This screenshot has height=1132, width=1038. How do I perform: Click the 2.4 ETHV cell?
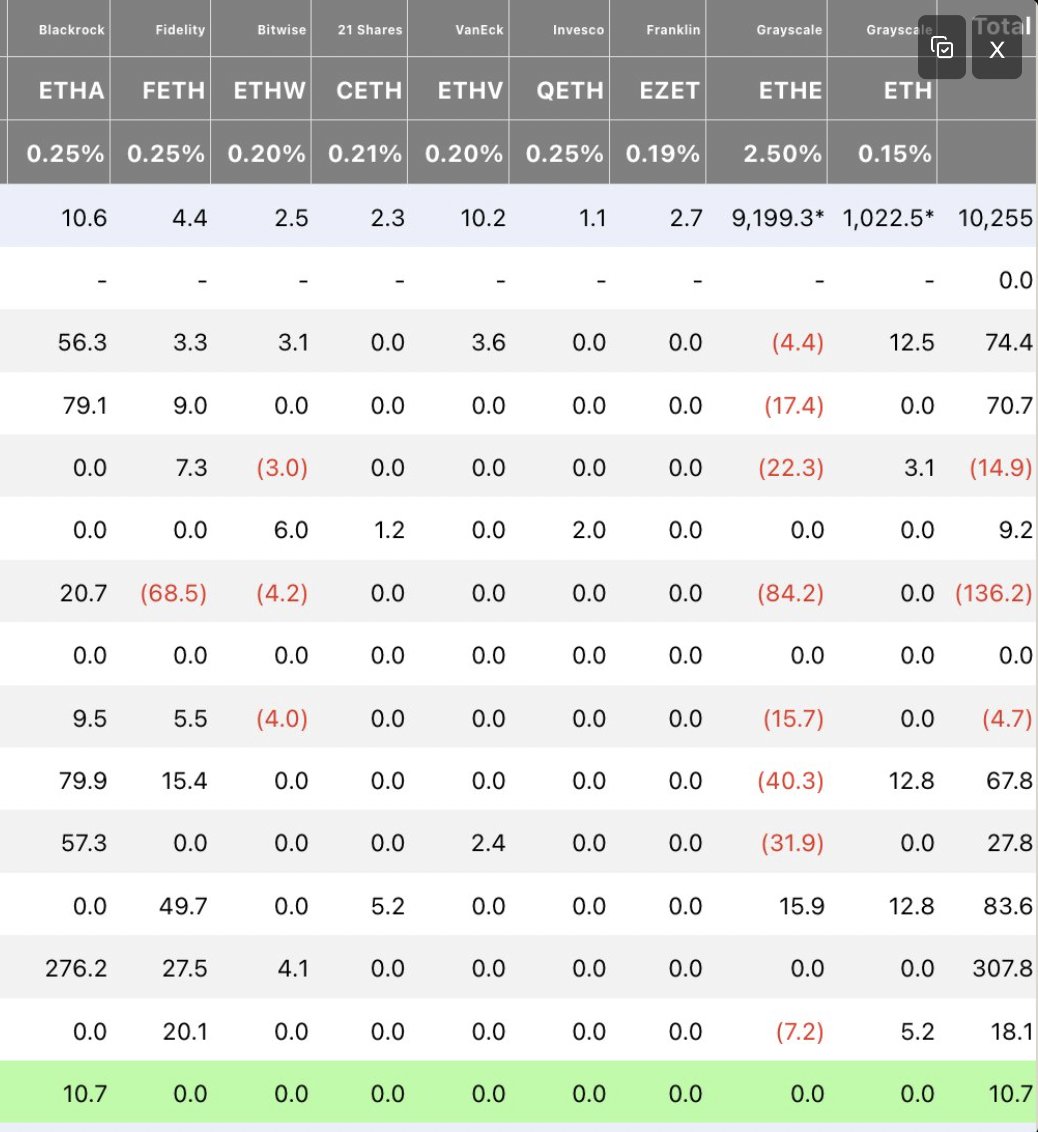coord(489,843)
